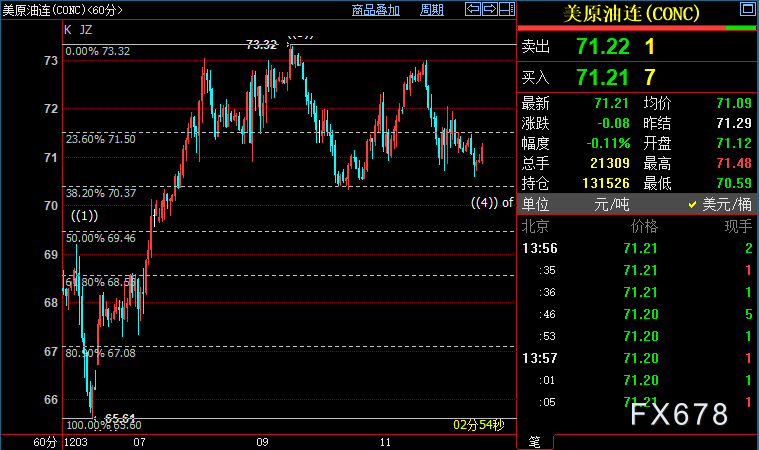This screenshot has width=759, height=450.
Task: Click the 开盘 value 71.12
Action: point(734,143)
